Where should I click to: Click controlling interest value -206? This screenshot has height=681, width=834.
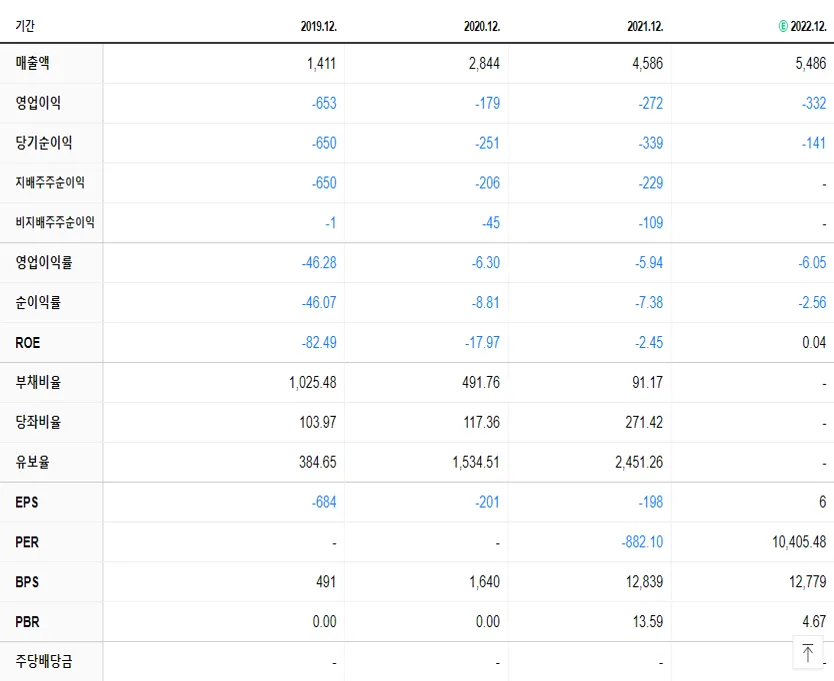[487, 183]
